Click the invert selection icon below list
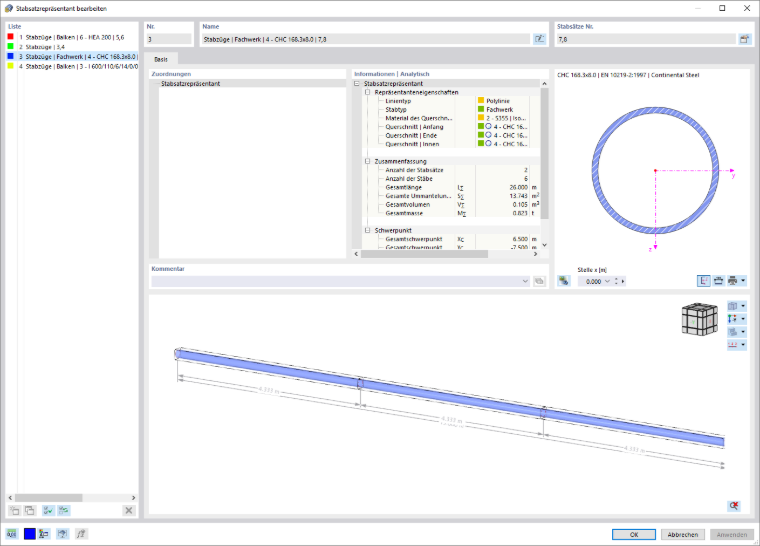Image resolution: width=760 pixels, height=546 pixels. (x=63, y=510)
